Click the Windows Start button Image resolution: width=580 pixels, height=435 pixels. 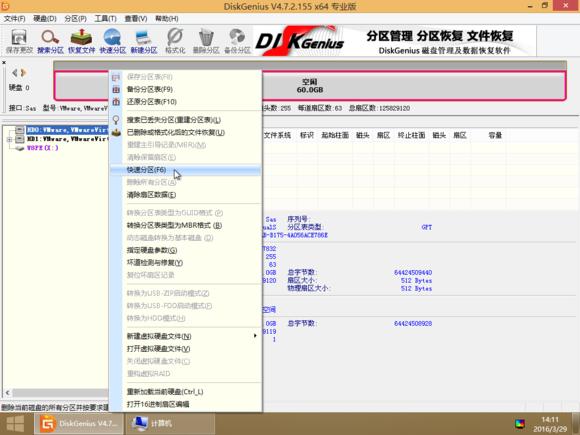tap(15, 424)
